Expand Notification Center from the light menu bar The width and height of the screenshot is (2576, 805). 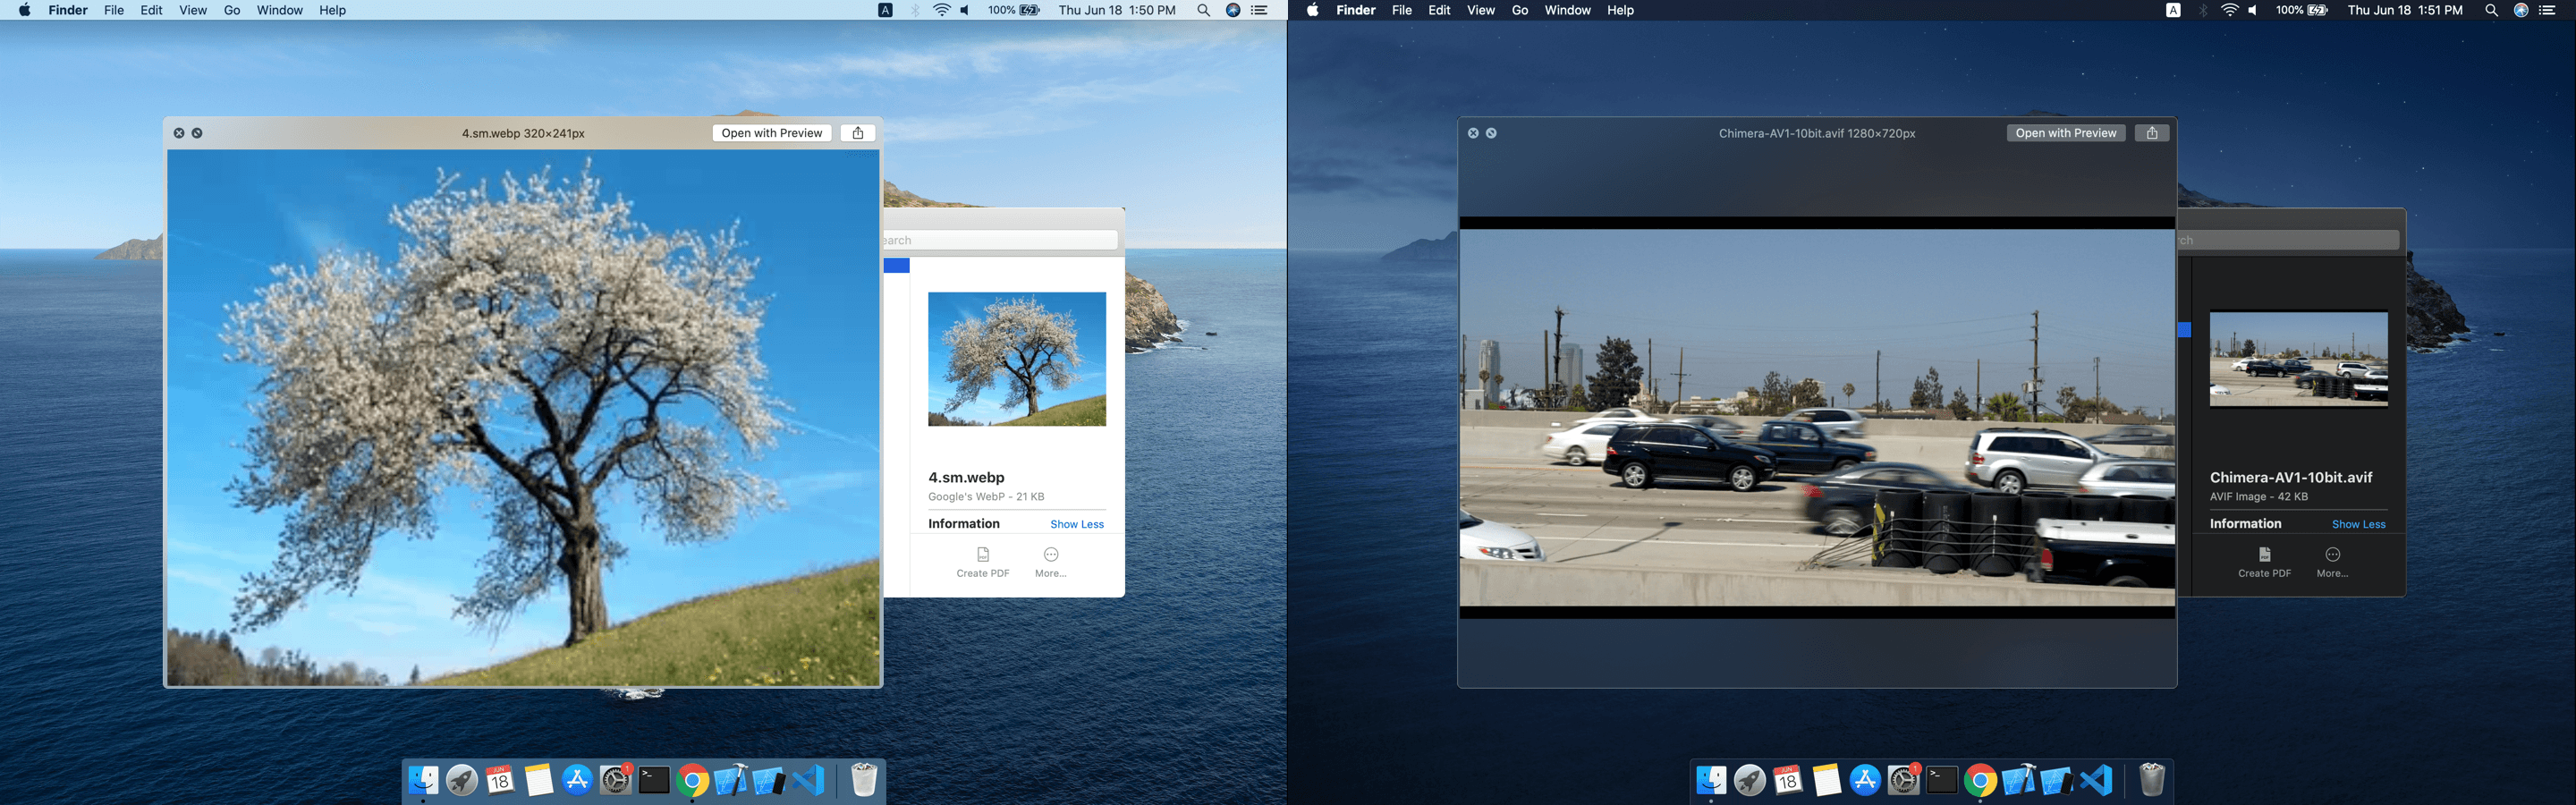point(1260,10)
